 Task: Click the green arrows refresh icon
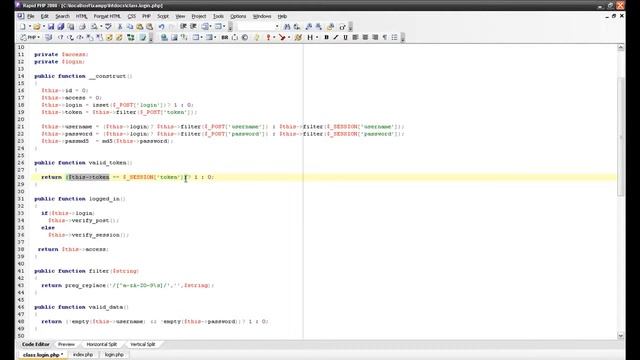pyautogui.click(x=131, y=38)
